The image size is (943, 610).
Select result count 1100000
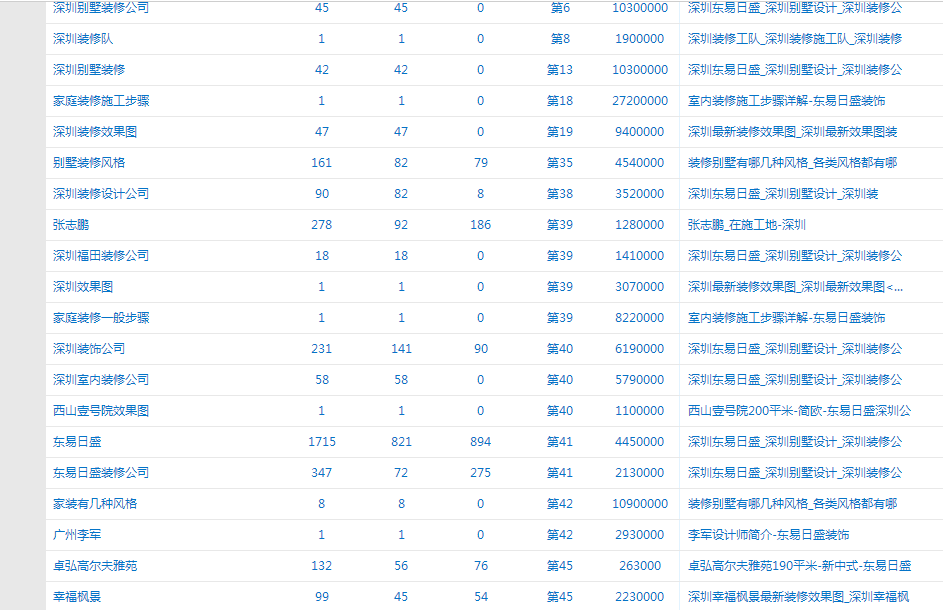pos(640,411)
